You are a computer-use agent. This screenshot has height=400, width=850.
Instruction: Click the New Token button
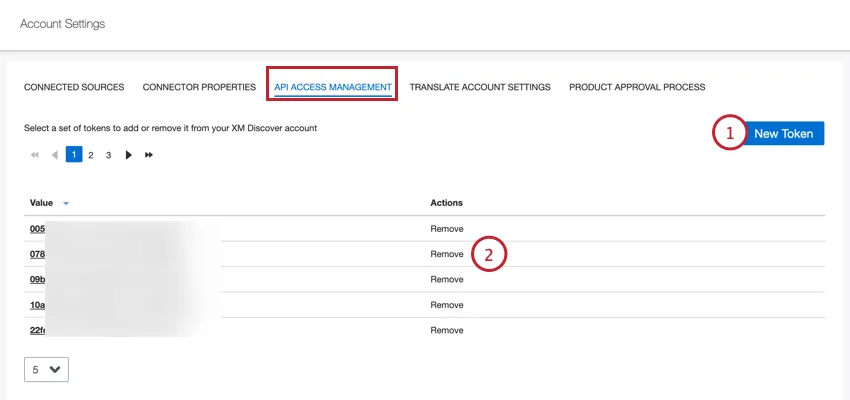783,133
